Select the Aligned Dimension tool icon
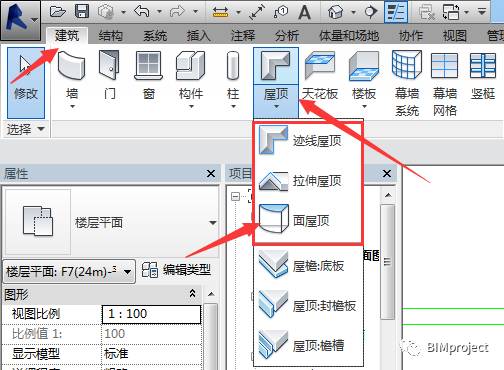 coord(257,12)
